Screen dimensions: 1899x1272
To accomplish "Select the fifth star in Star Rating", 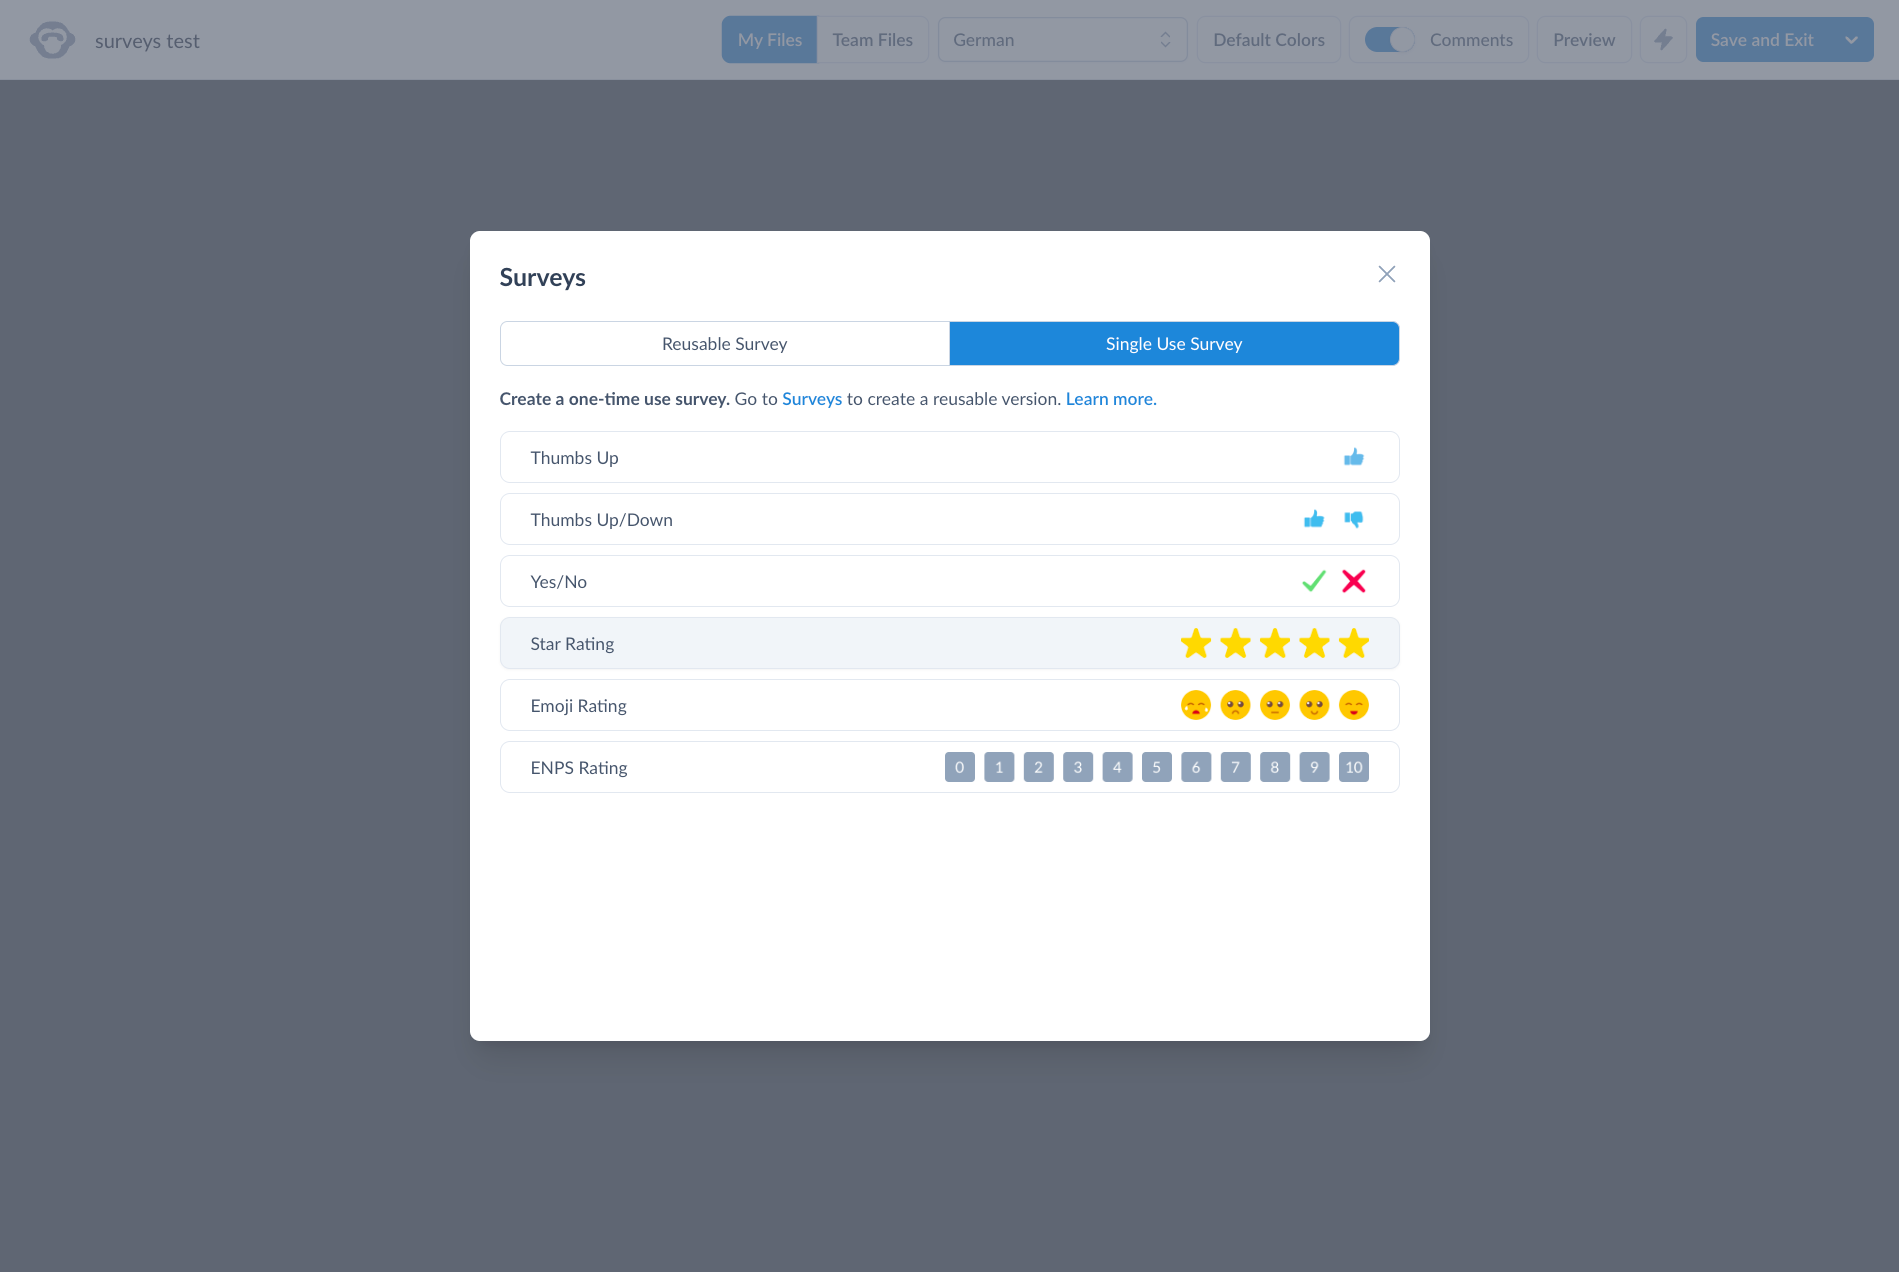I will pyautogui.click(x=1353, y=643).
